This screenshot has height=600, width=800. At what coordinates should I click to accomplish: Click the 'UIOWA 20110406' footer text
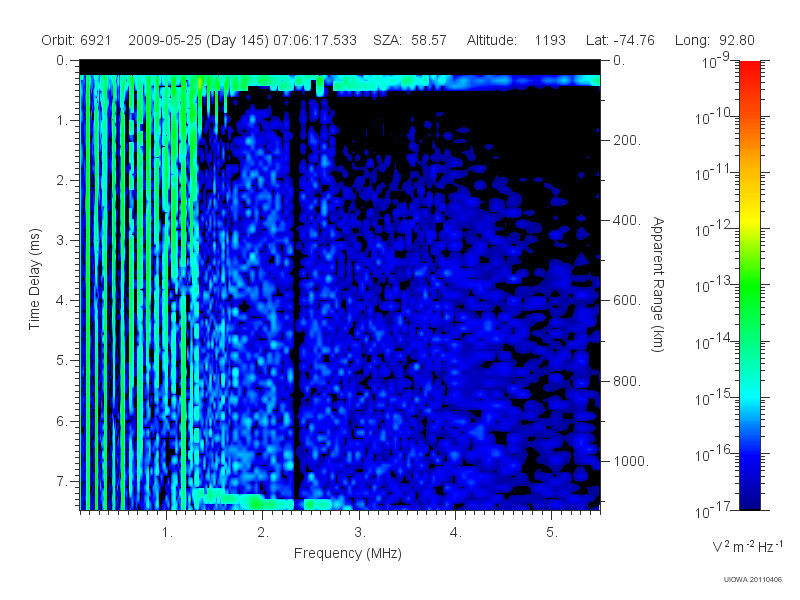click(753, 580)
